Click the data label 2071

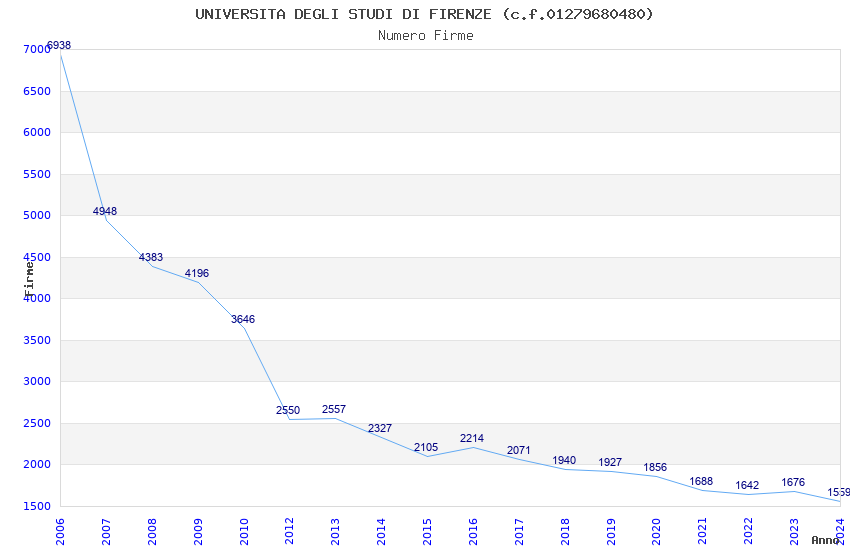(519, 450)
